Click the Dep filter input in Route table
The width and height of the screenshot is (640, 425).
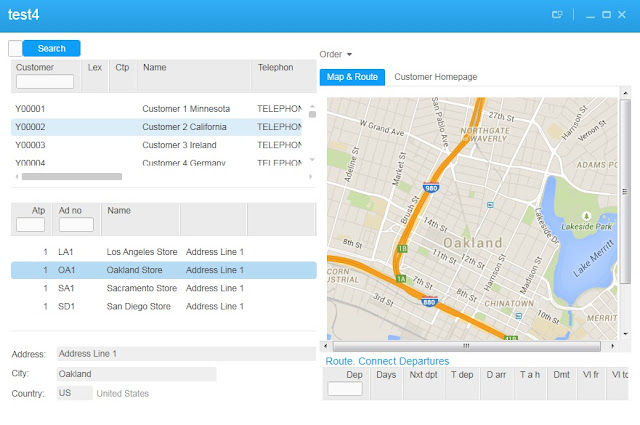345,389
